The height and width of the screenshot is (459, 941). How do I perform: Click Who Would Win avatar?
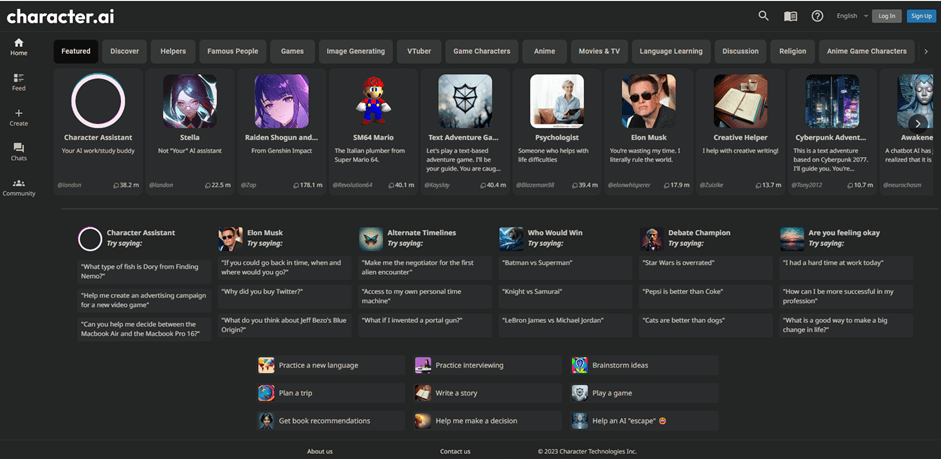point(511,239)
